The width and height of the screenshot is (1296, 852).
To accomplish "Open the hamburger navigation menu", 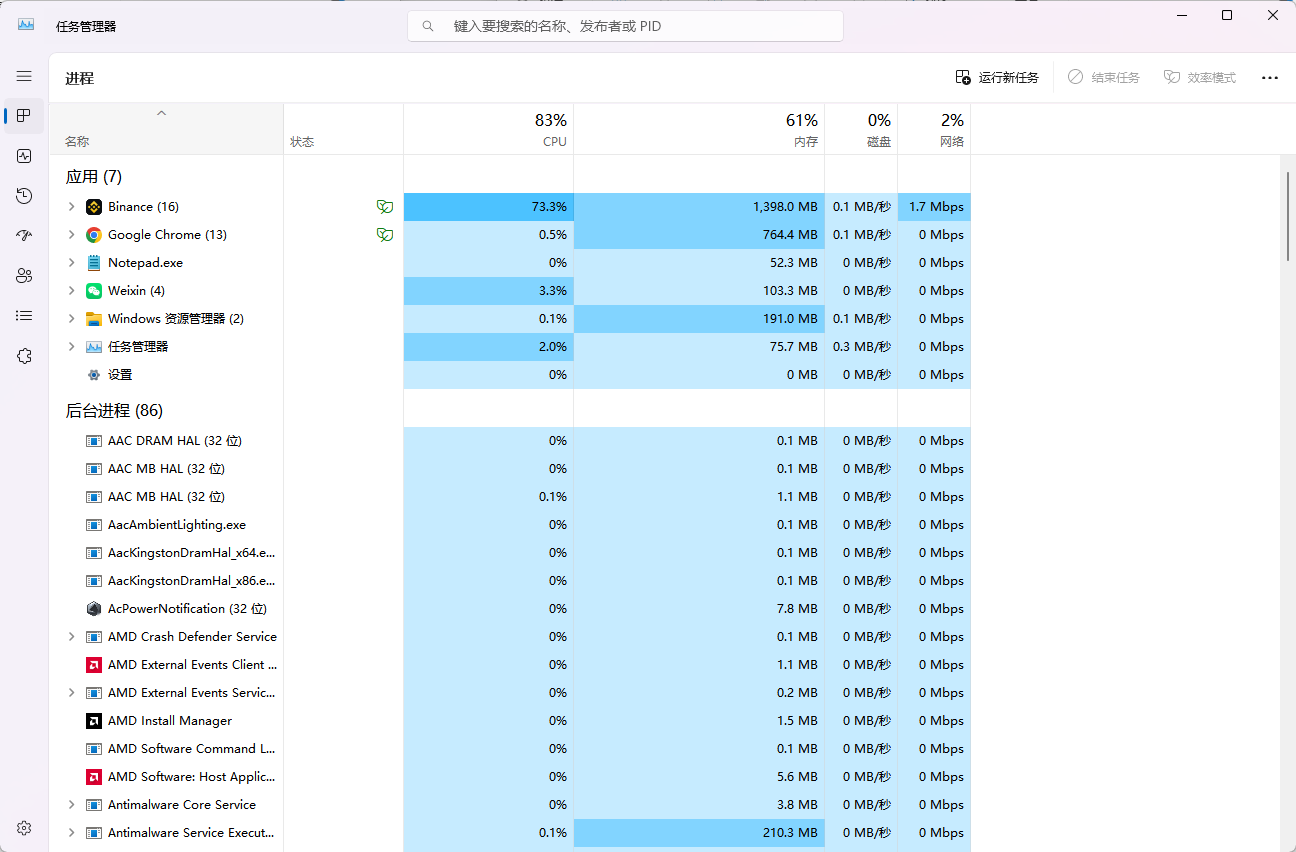I will coord(24,76).
